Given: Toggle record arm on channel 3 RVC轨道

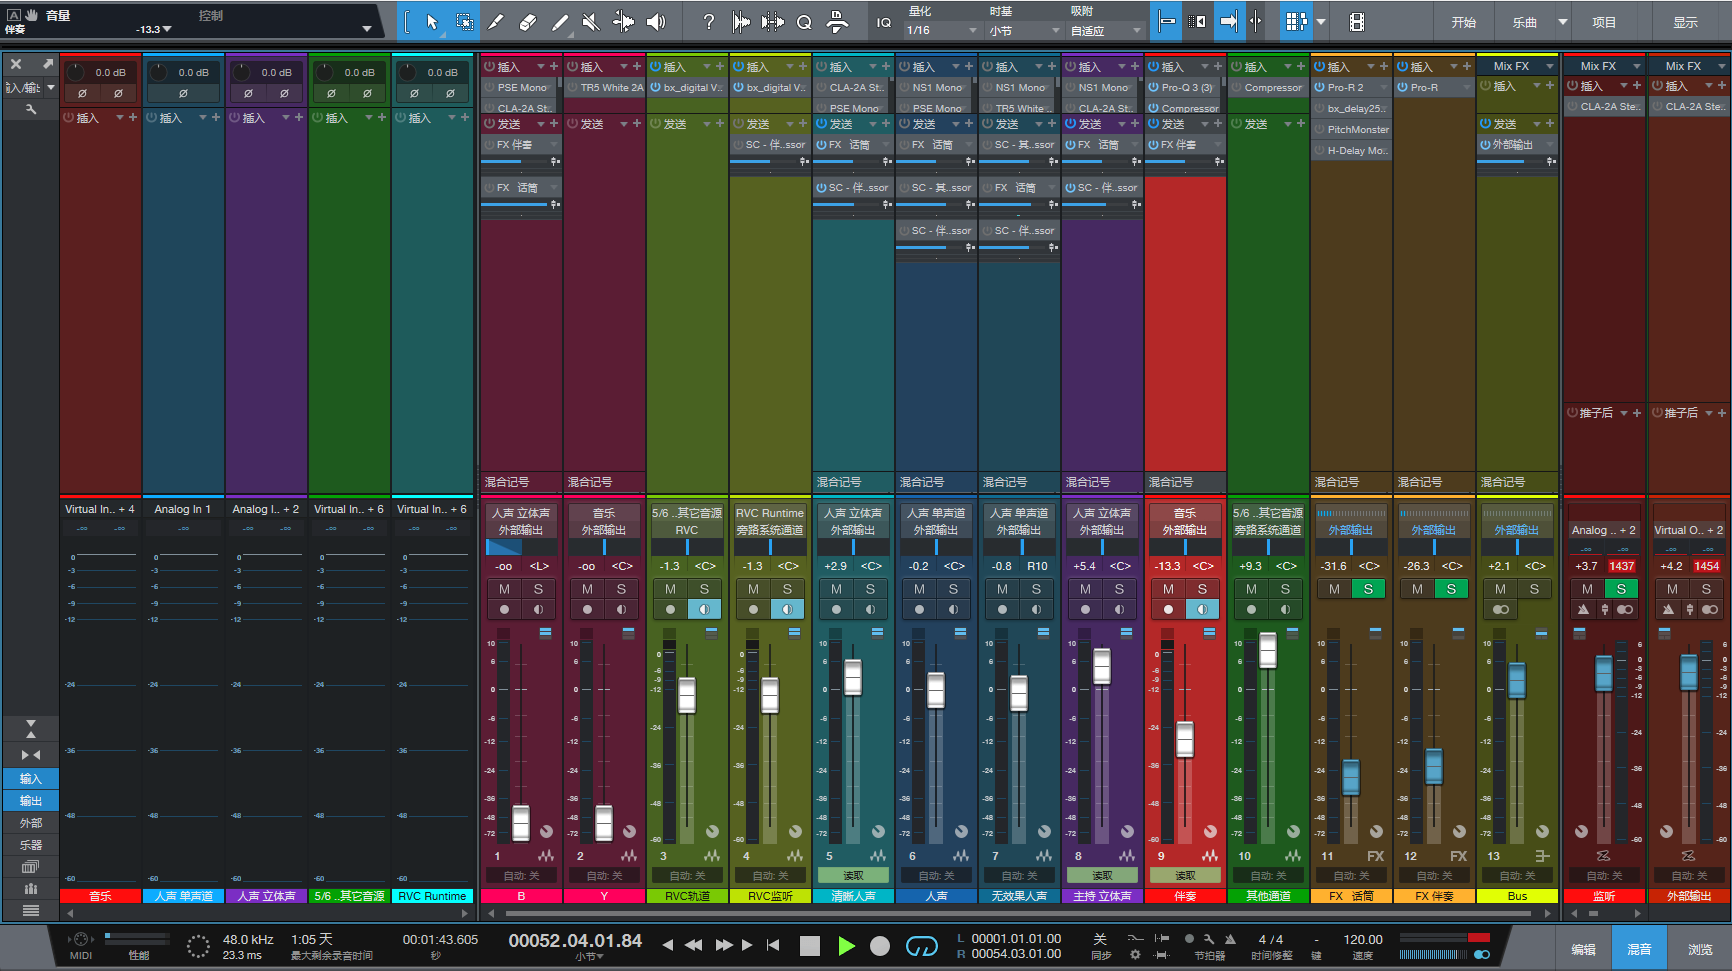Looking at the screenshot, I should click(x=670, y=609).
